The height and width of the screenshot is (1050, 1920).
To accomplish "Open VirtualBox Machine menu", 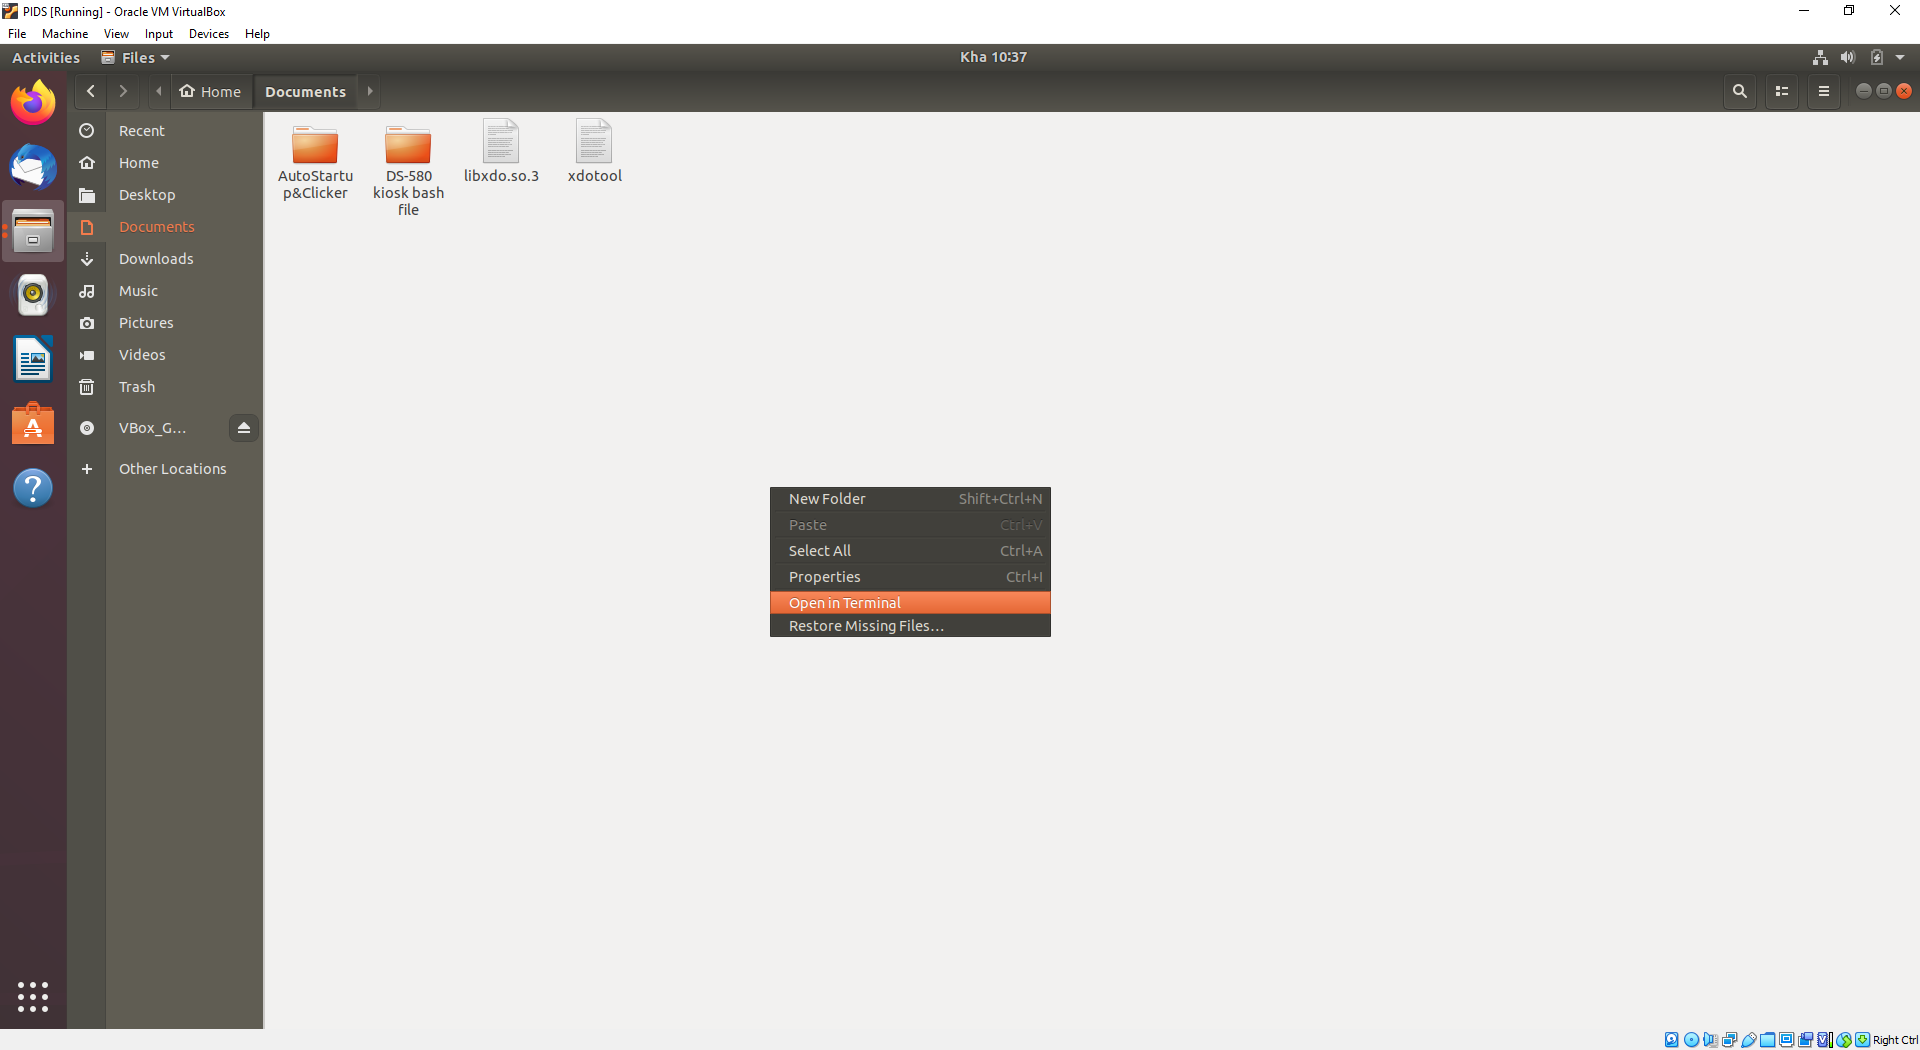I will click(x=65, y=33).
